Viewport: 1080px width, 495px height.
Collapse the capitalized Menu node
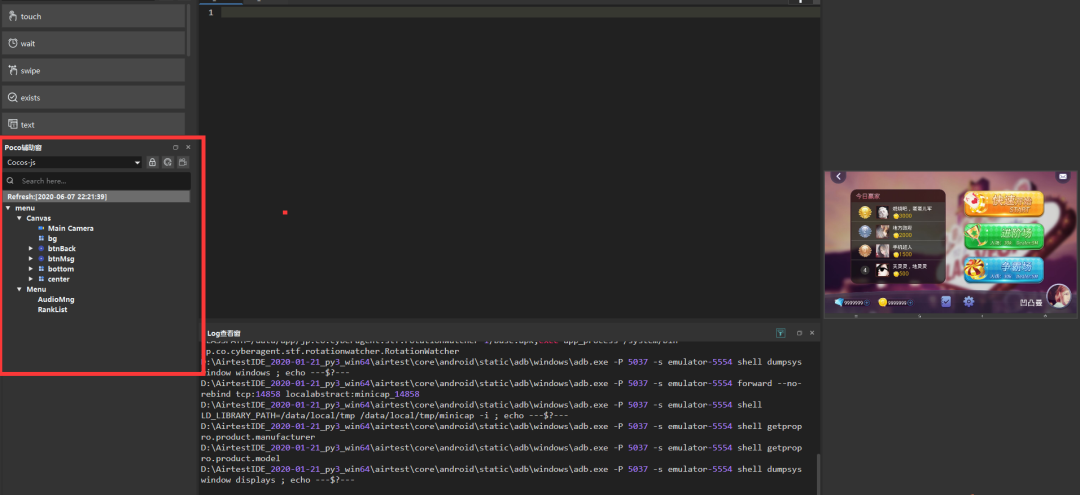pos(19,289)
